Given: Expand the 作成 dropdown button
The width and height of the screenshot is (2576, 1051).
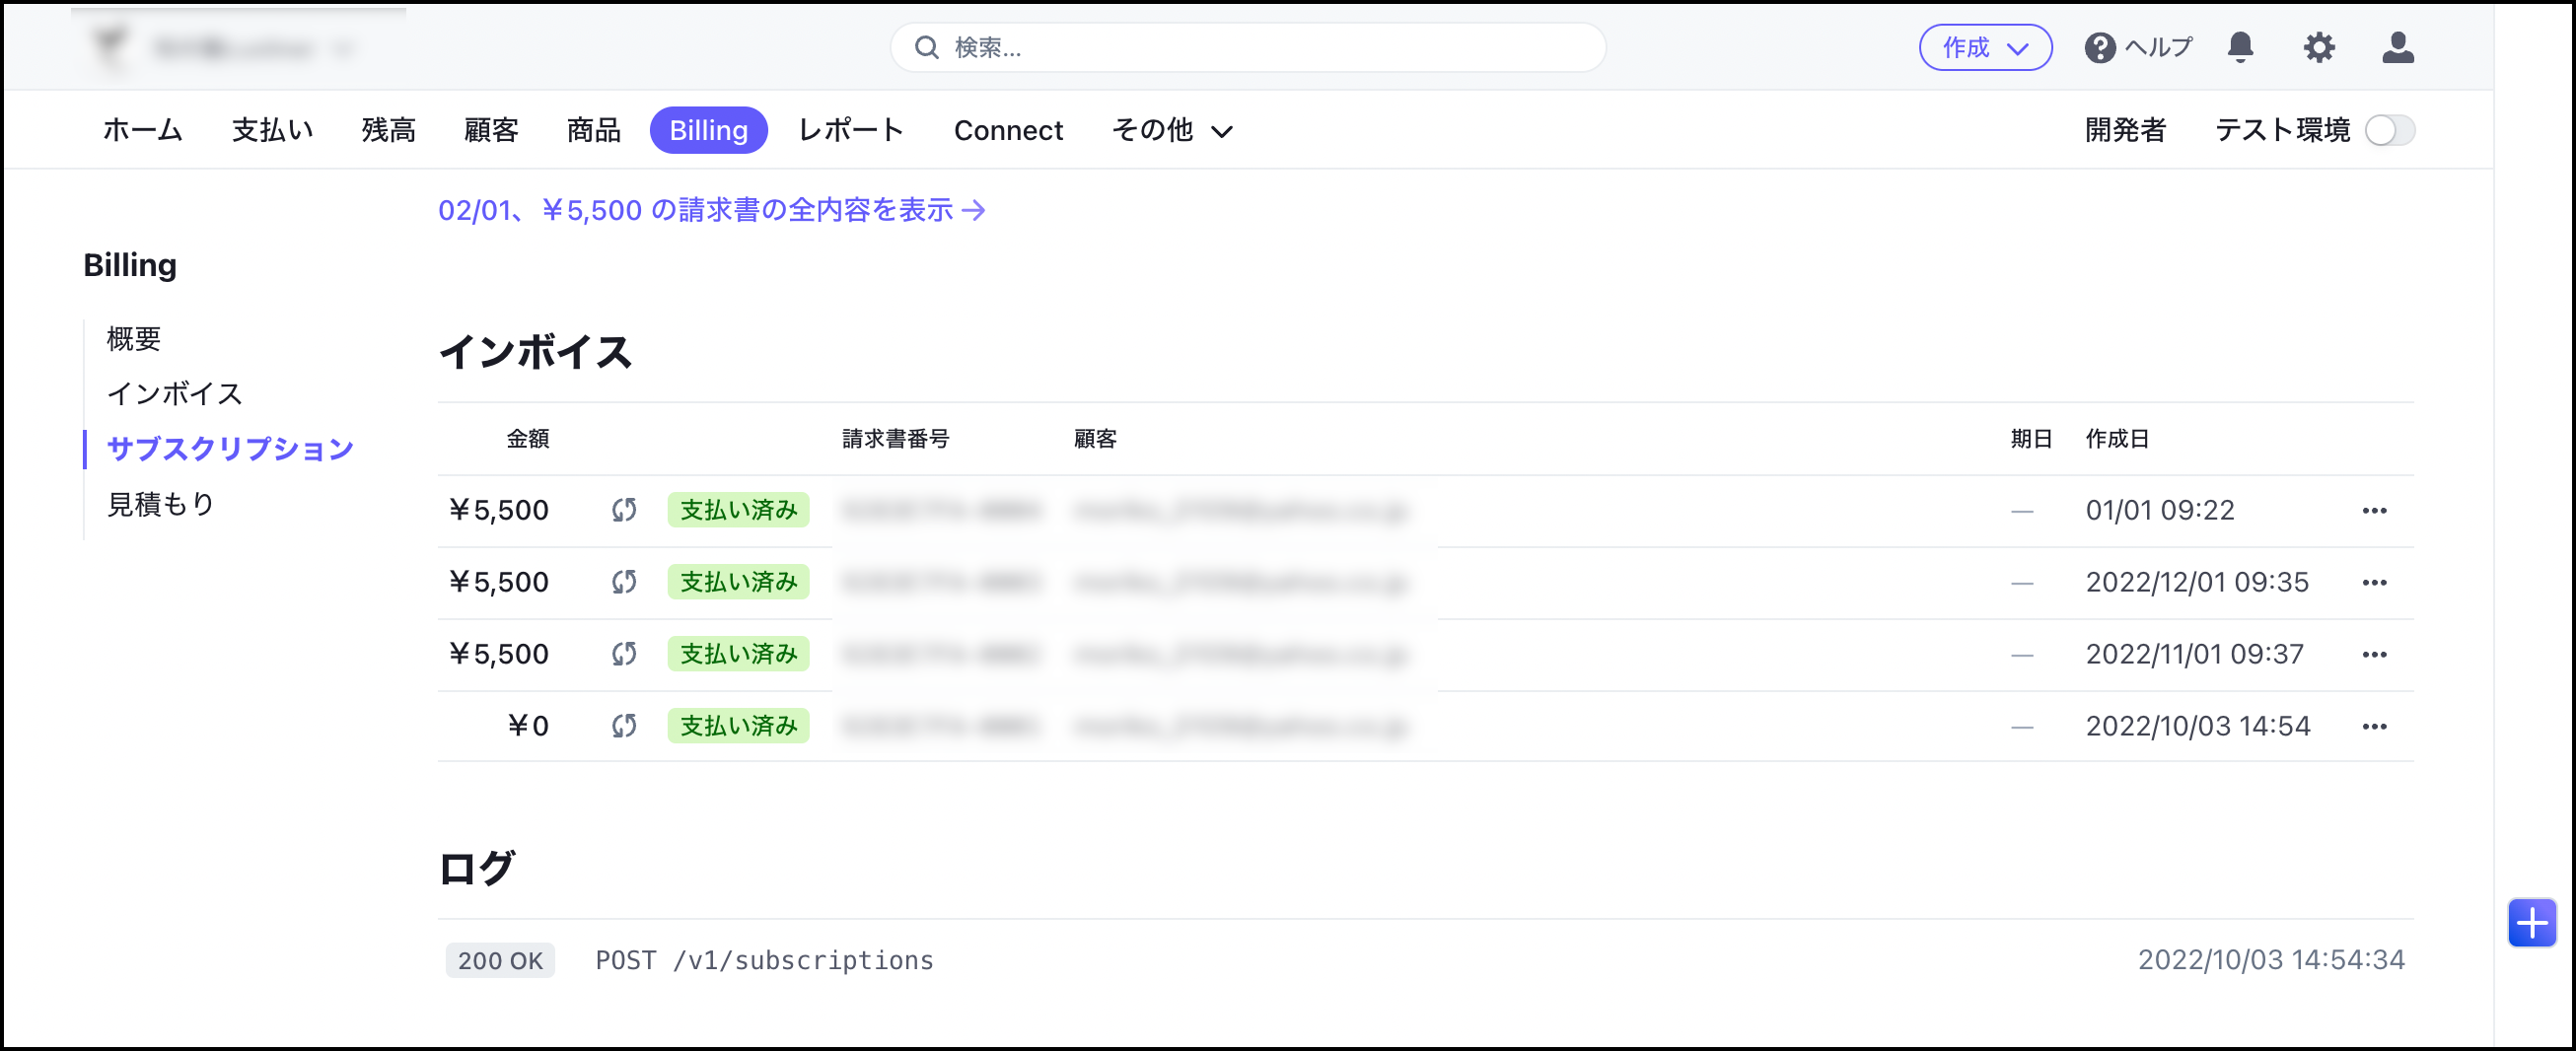Looking at the screenshot, I should (x=1985, y=47).
